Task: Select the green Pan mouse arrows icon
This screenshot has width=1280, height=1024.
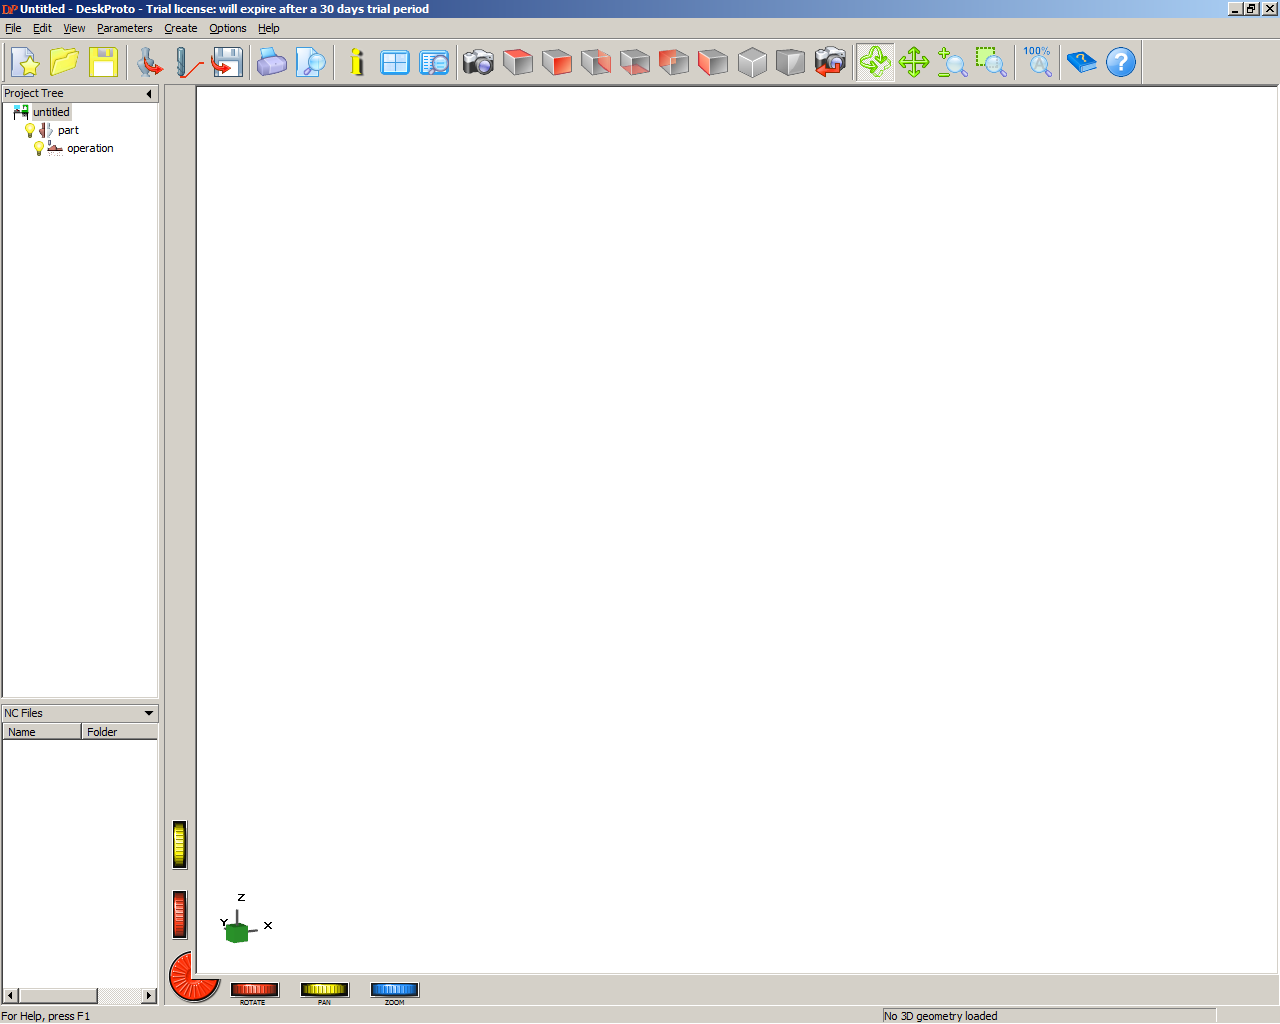Action: (913, 62)
